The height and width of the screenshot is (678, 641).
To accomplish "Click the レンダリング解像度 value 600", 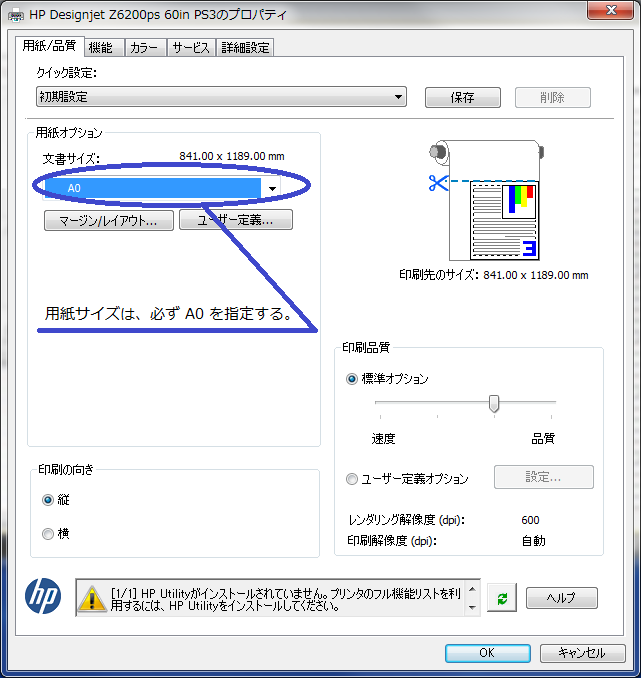I will [530, 520].
